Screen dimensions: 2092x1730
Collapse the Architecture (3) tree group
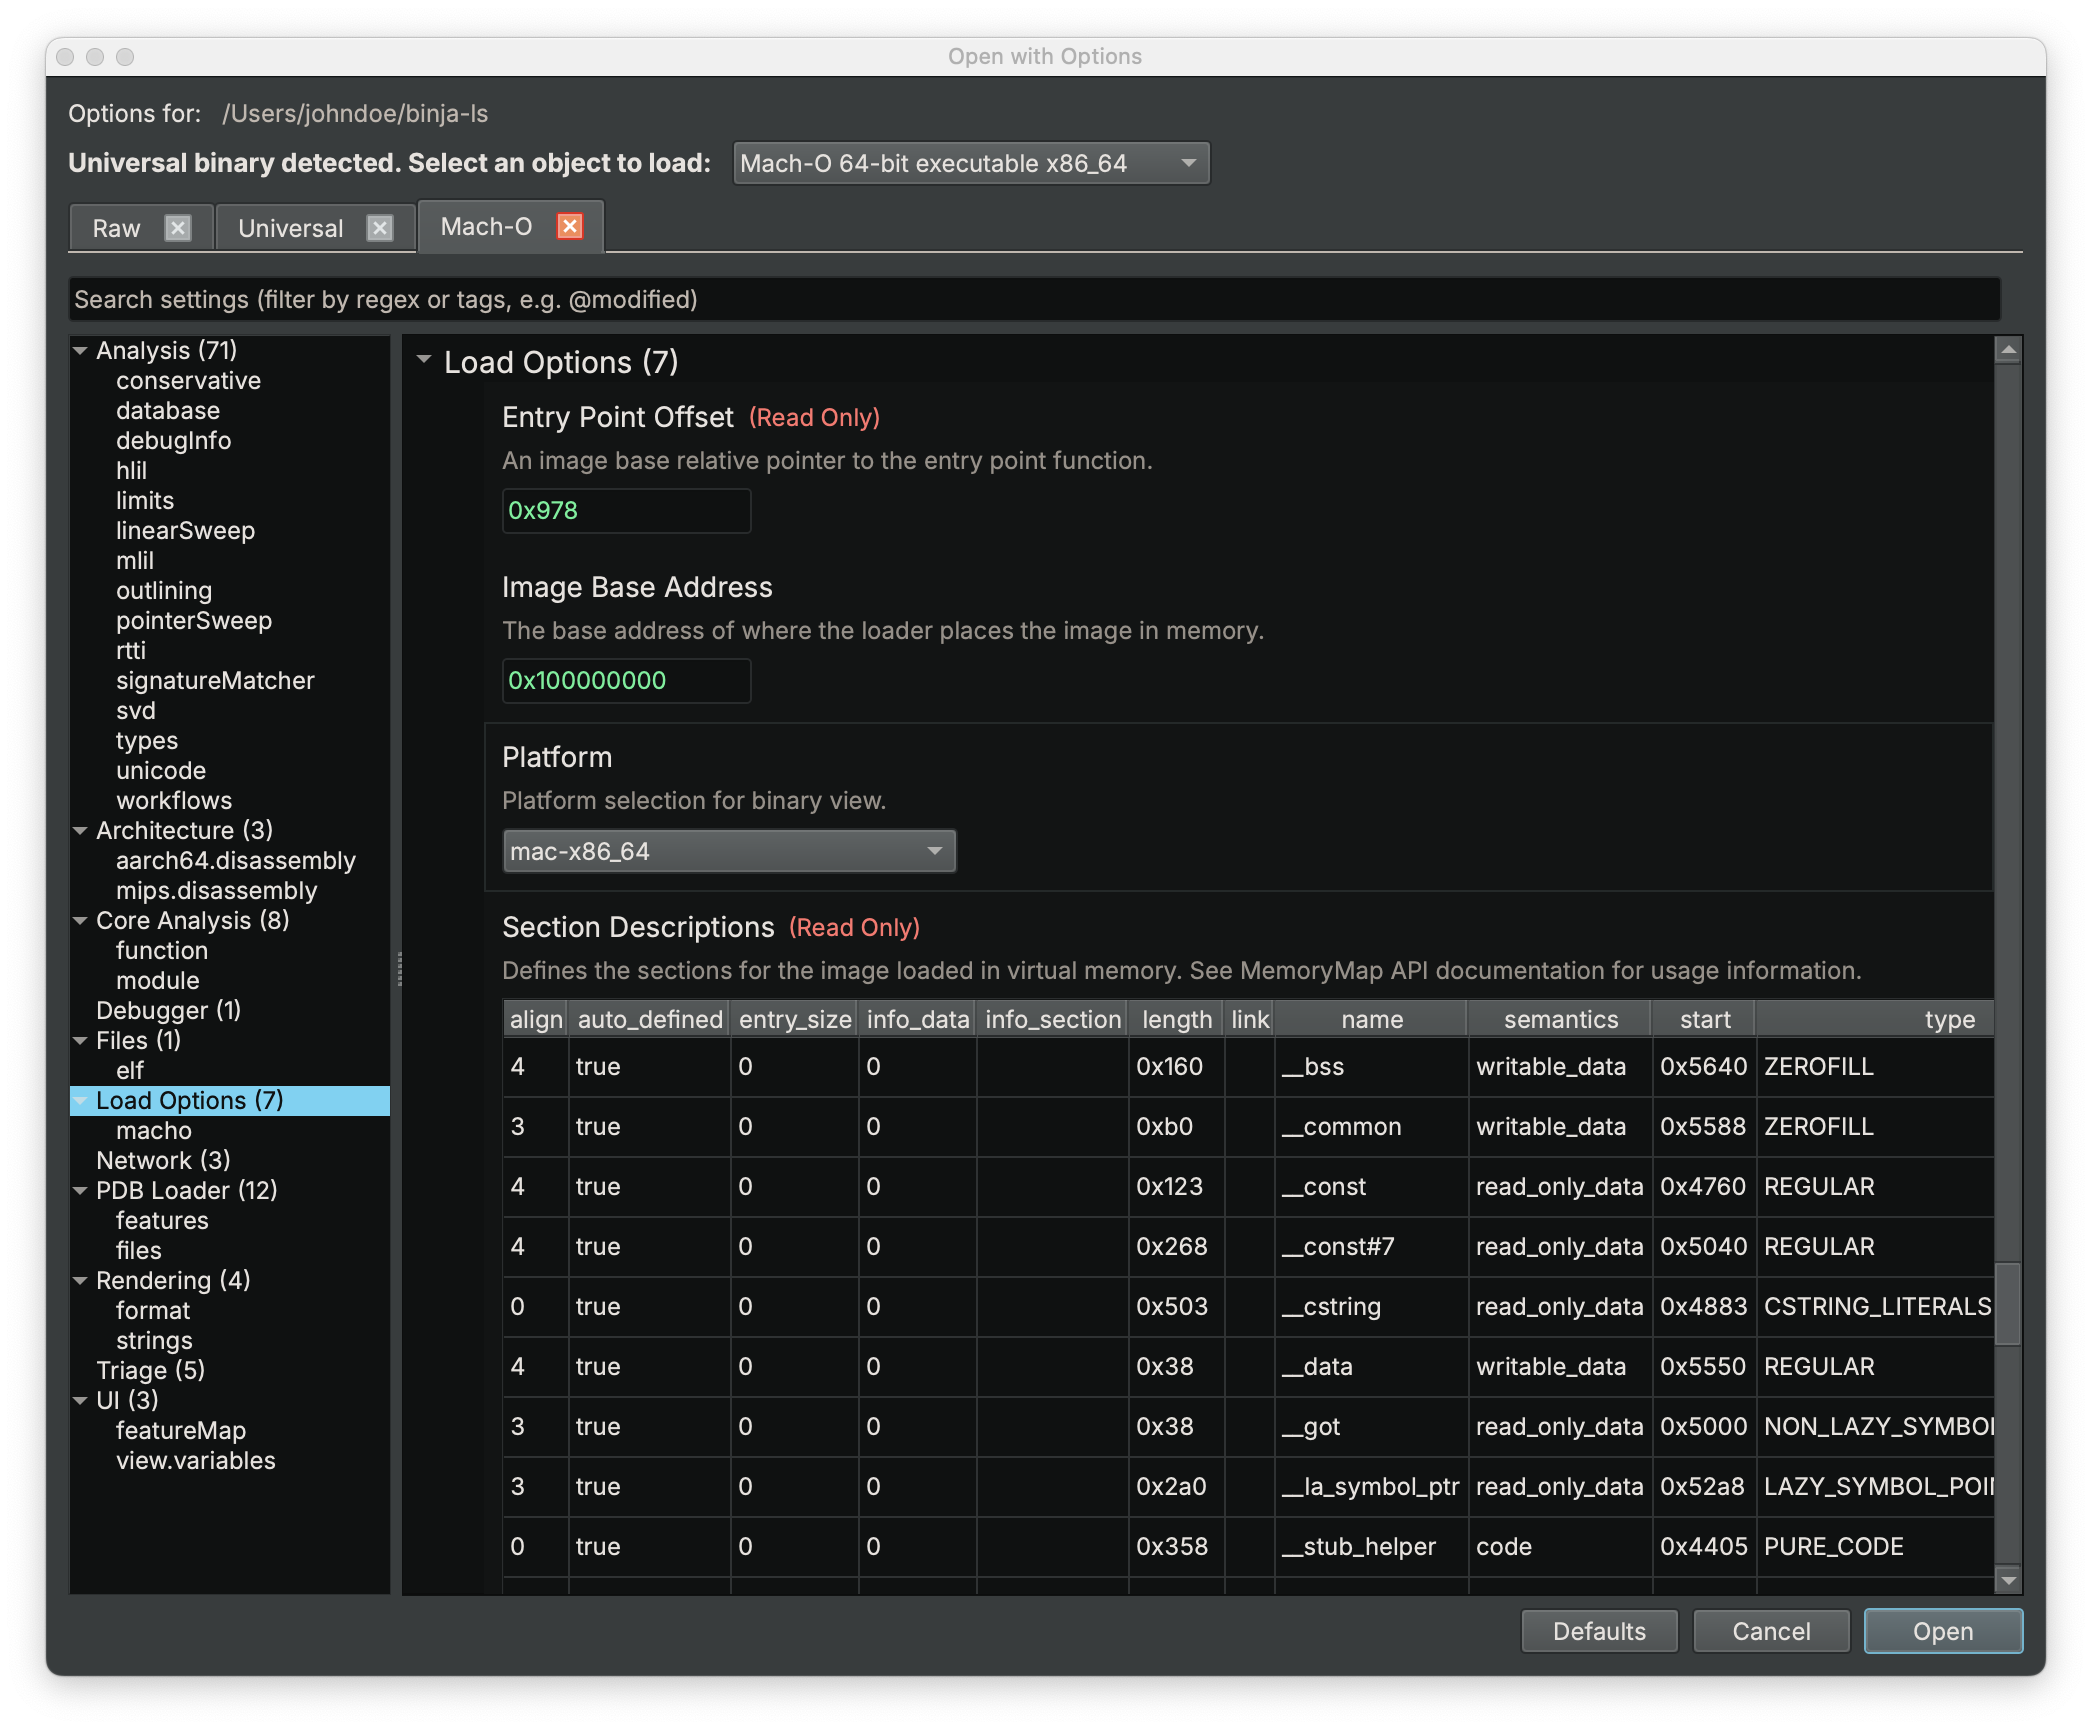pos(81,831)
